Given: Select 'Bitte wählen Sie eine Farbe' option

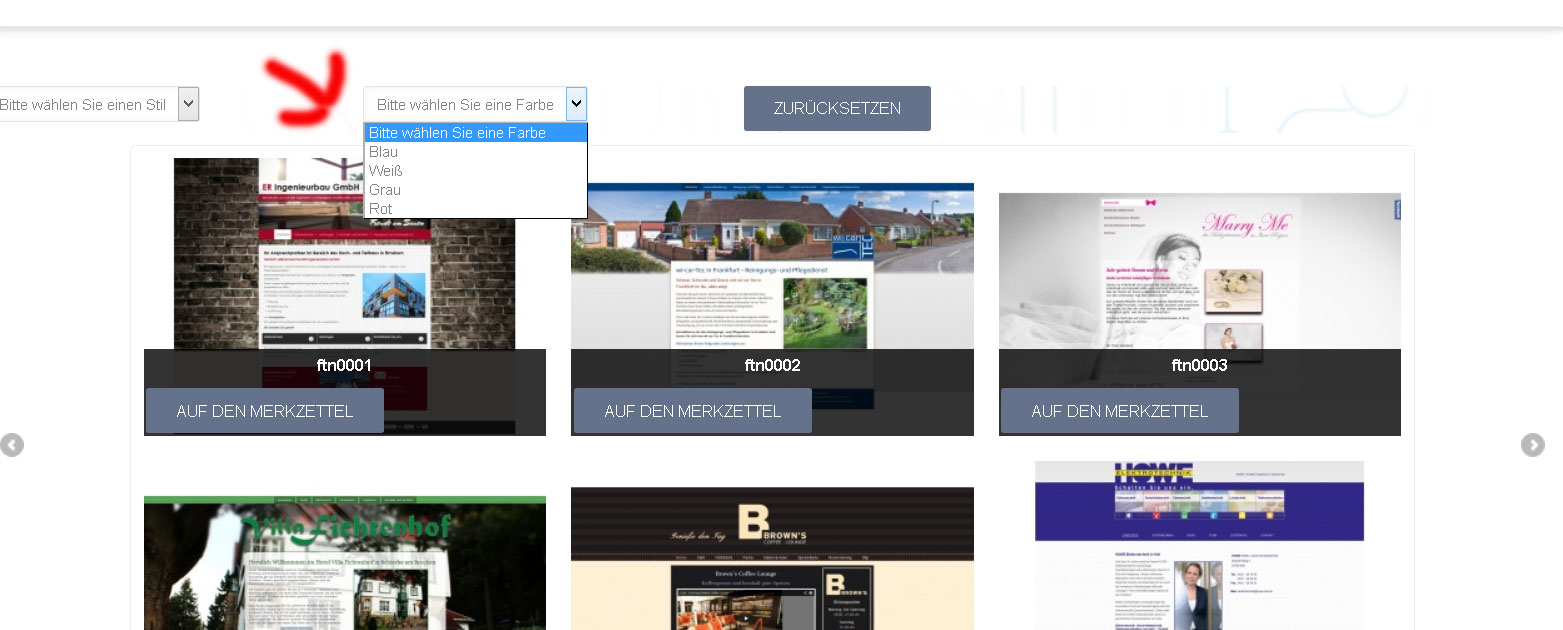Looking at the screenshot, I should tap(476, 133).
